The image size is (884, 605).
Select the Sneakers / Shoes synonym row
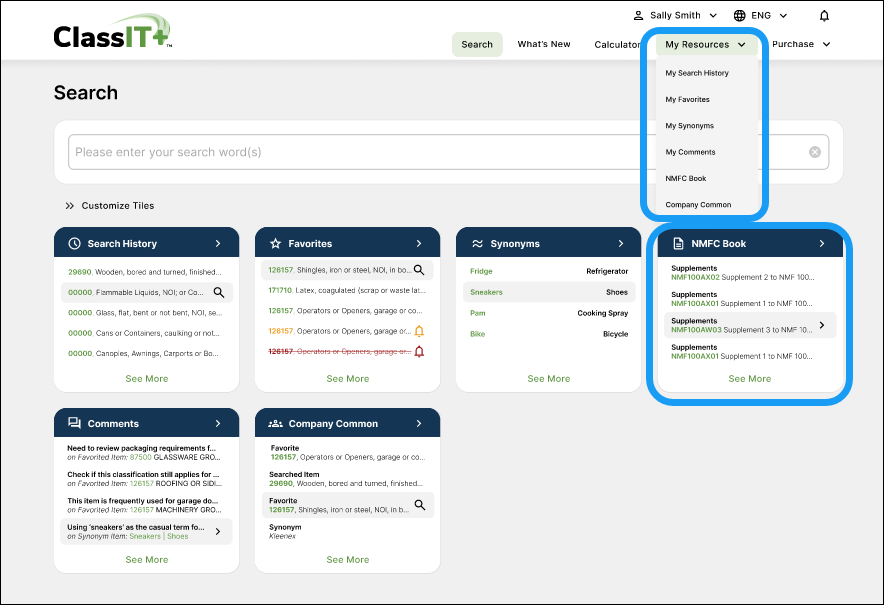click(x=549, y=292)
